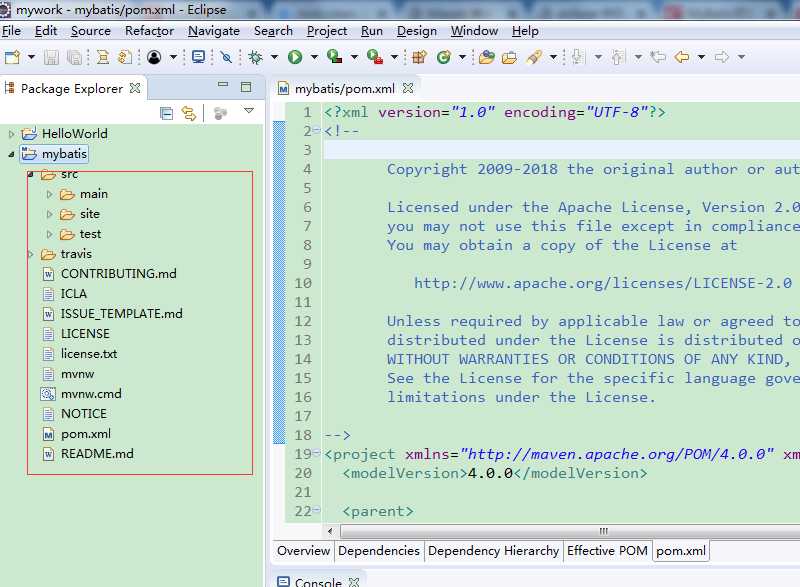This screenshot has width=800, height=587.
Task: Click the Forward navigation arrow
Action: [721, 57]
